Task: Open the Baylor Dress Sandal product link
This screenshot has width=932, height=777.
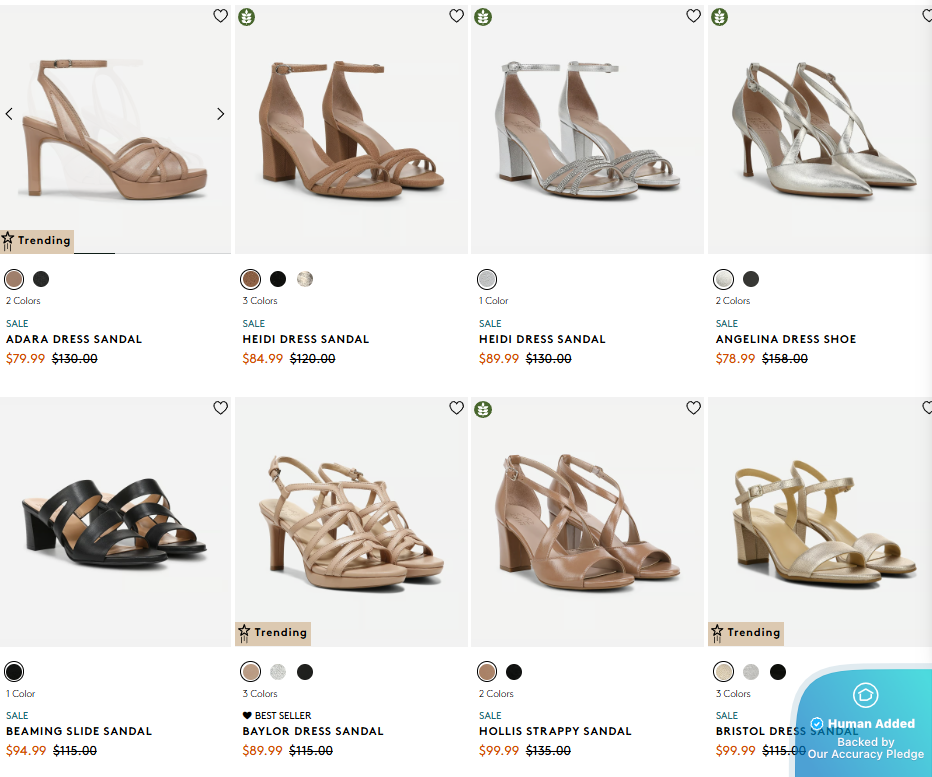Action: pyautogui.click(x=313, y=731)
